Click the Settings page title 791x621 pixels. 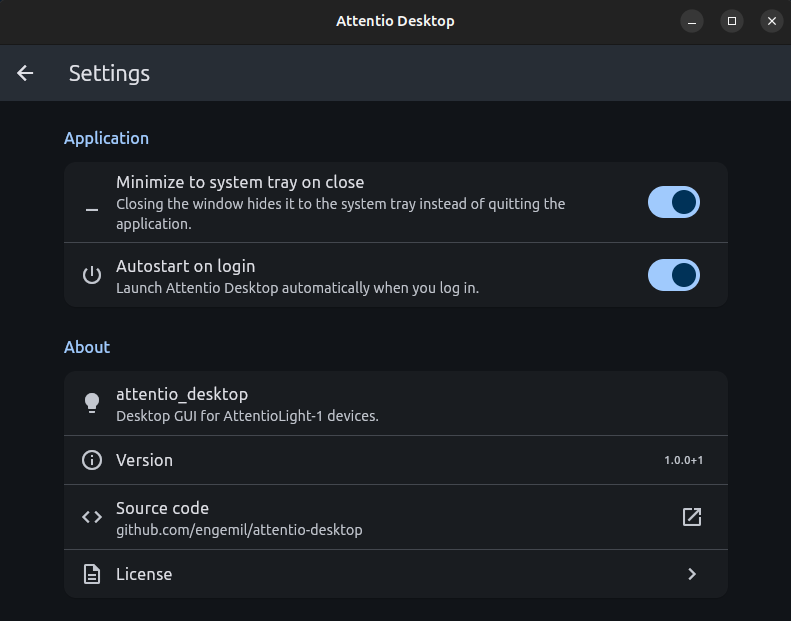point(109,74)
